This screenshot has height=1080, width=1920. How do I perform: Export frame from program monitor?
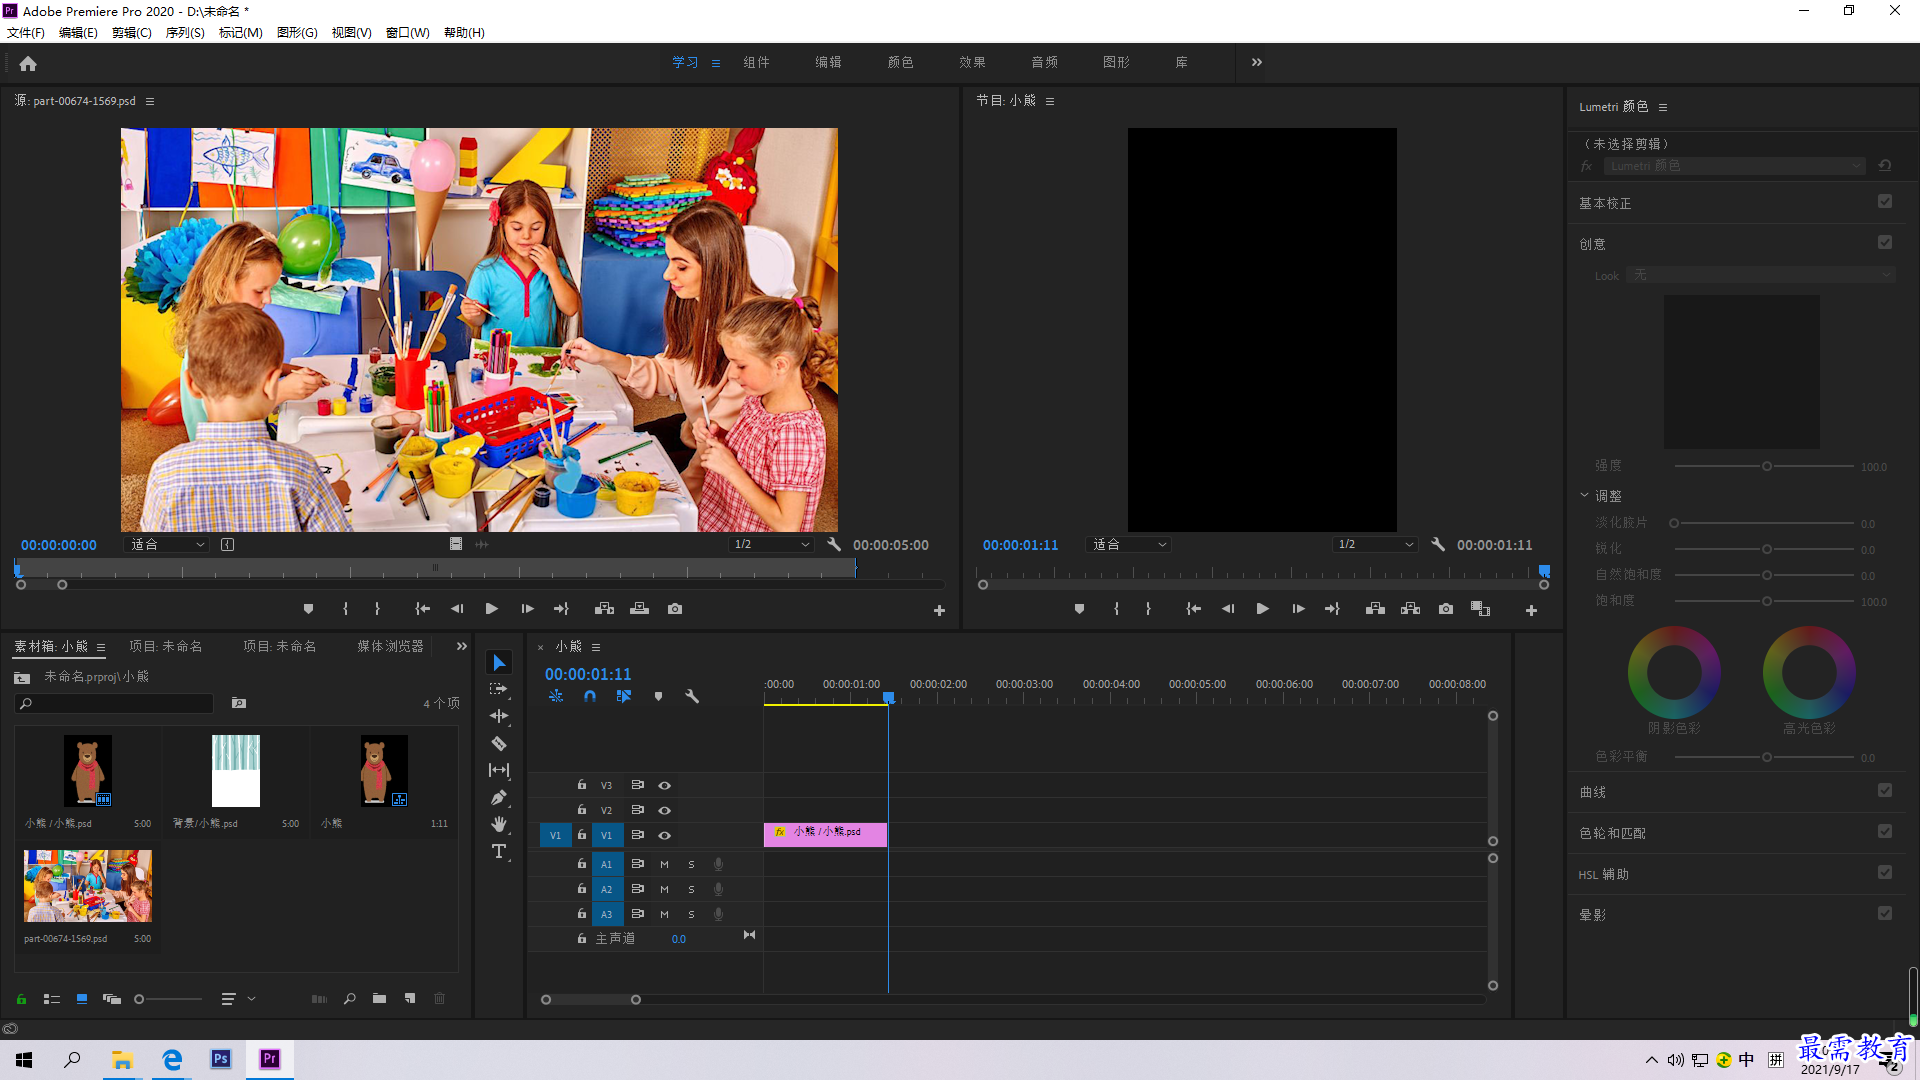(1446, 608)
